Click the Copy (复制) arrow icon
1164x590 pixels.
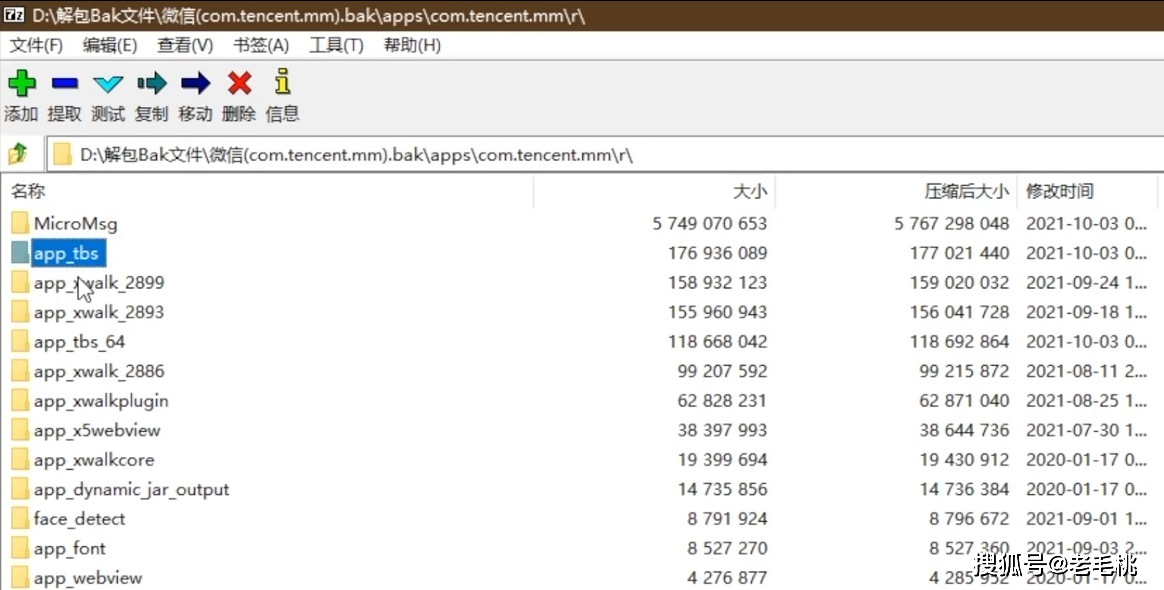[151, 83]
